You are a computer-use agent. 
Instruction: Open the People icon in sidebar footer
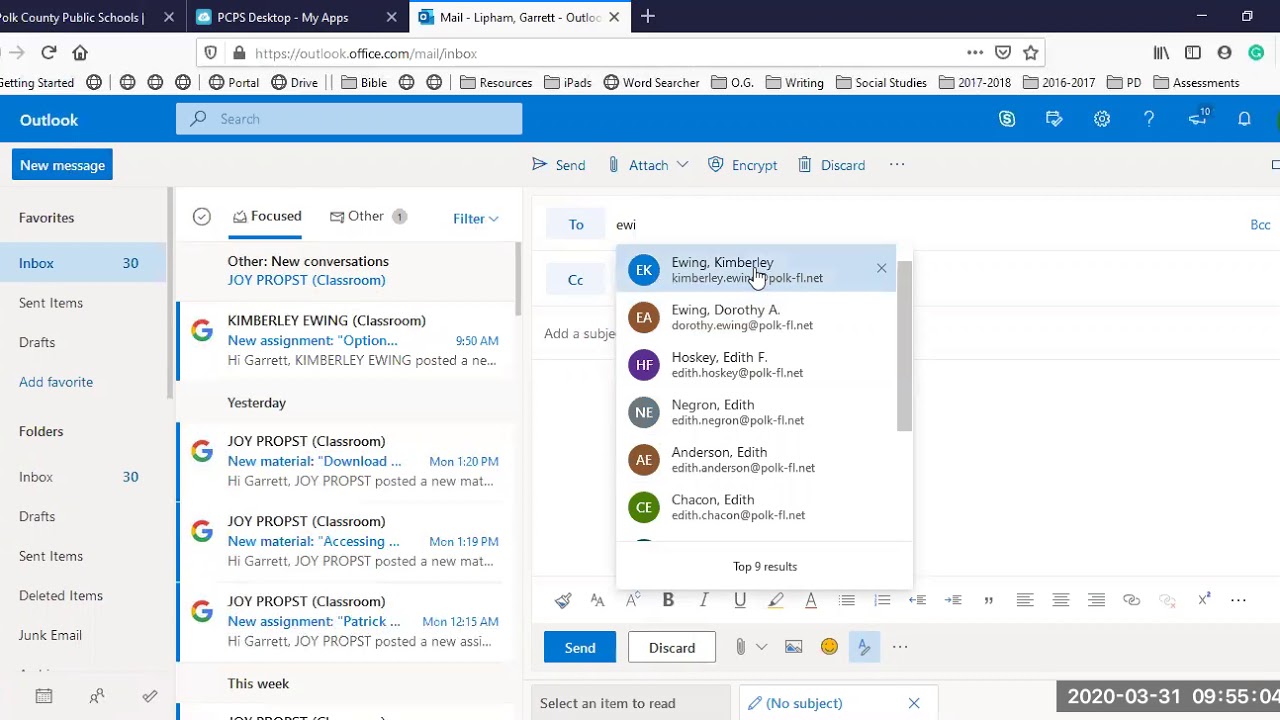pyautogui.click(x=97, y=696)
